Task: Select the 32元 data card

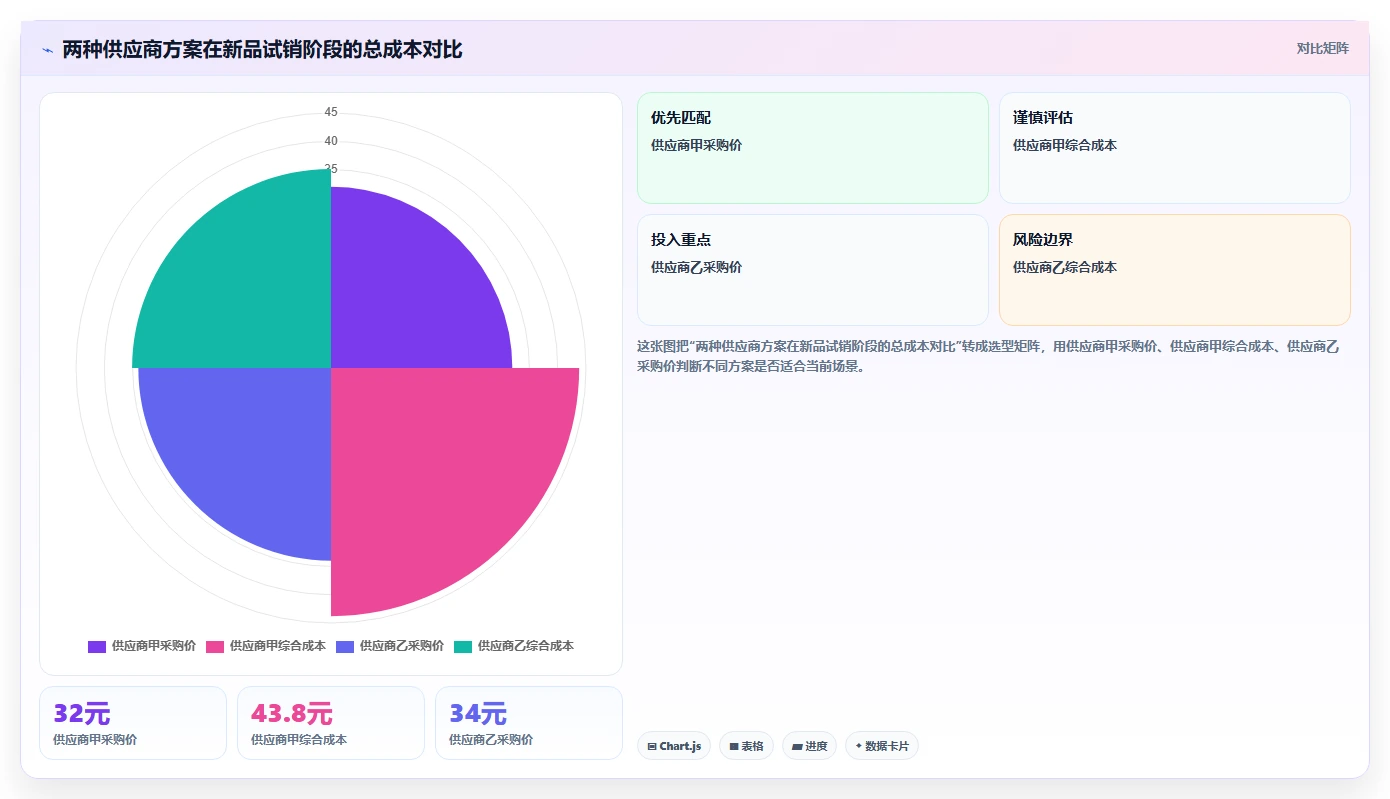Action: click(133, 723)
